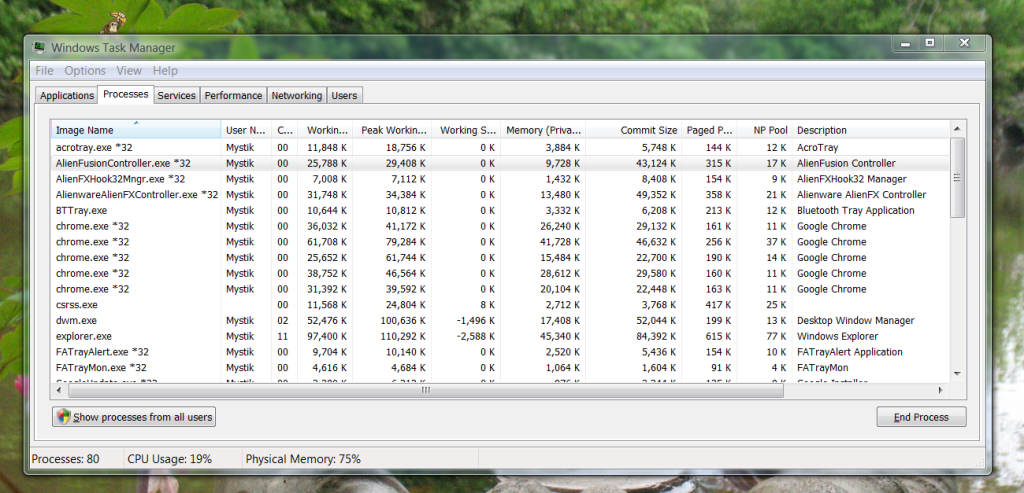
Task: Click the horizontal scrollbar left arrow
Action: click(x=59, y=390)
